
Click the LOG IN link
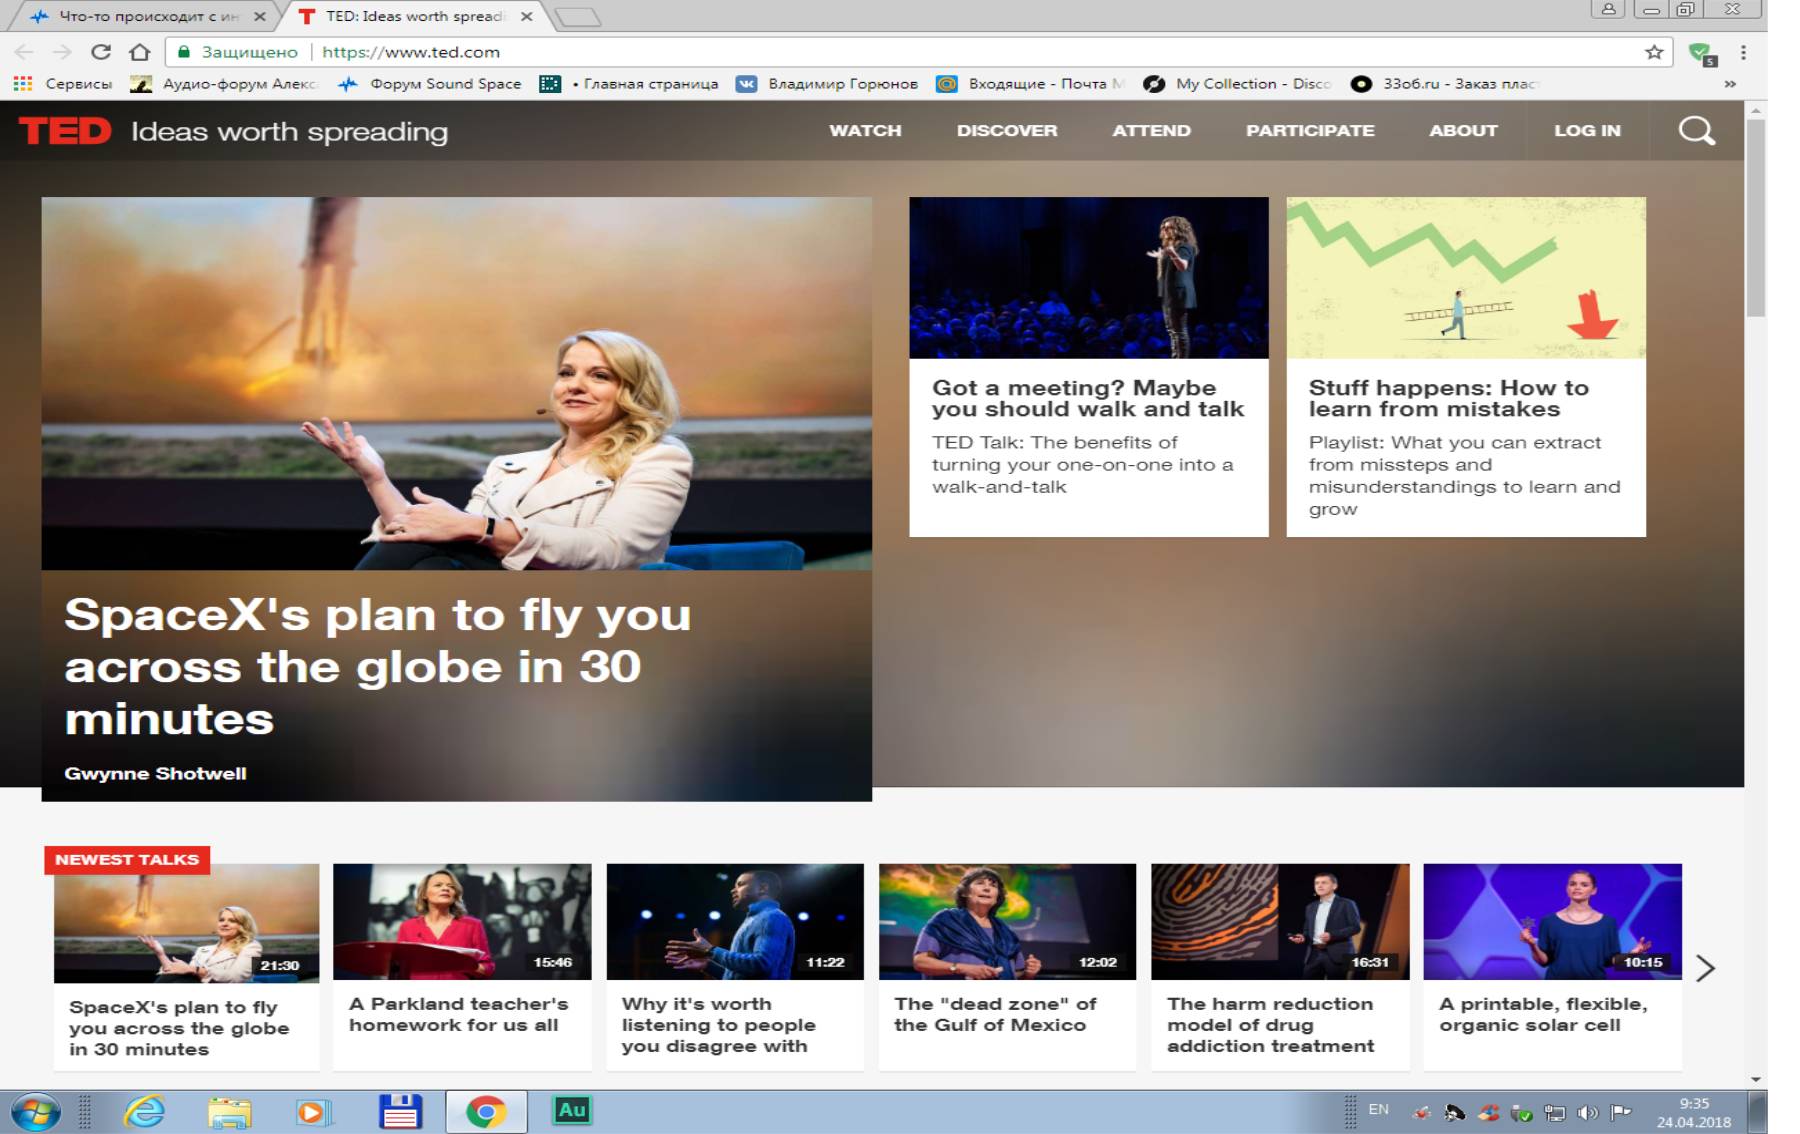coord(1587,131)
